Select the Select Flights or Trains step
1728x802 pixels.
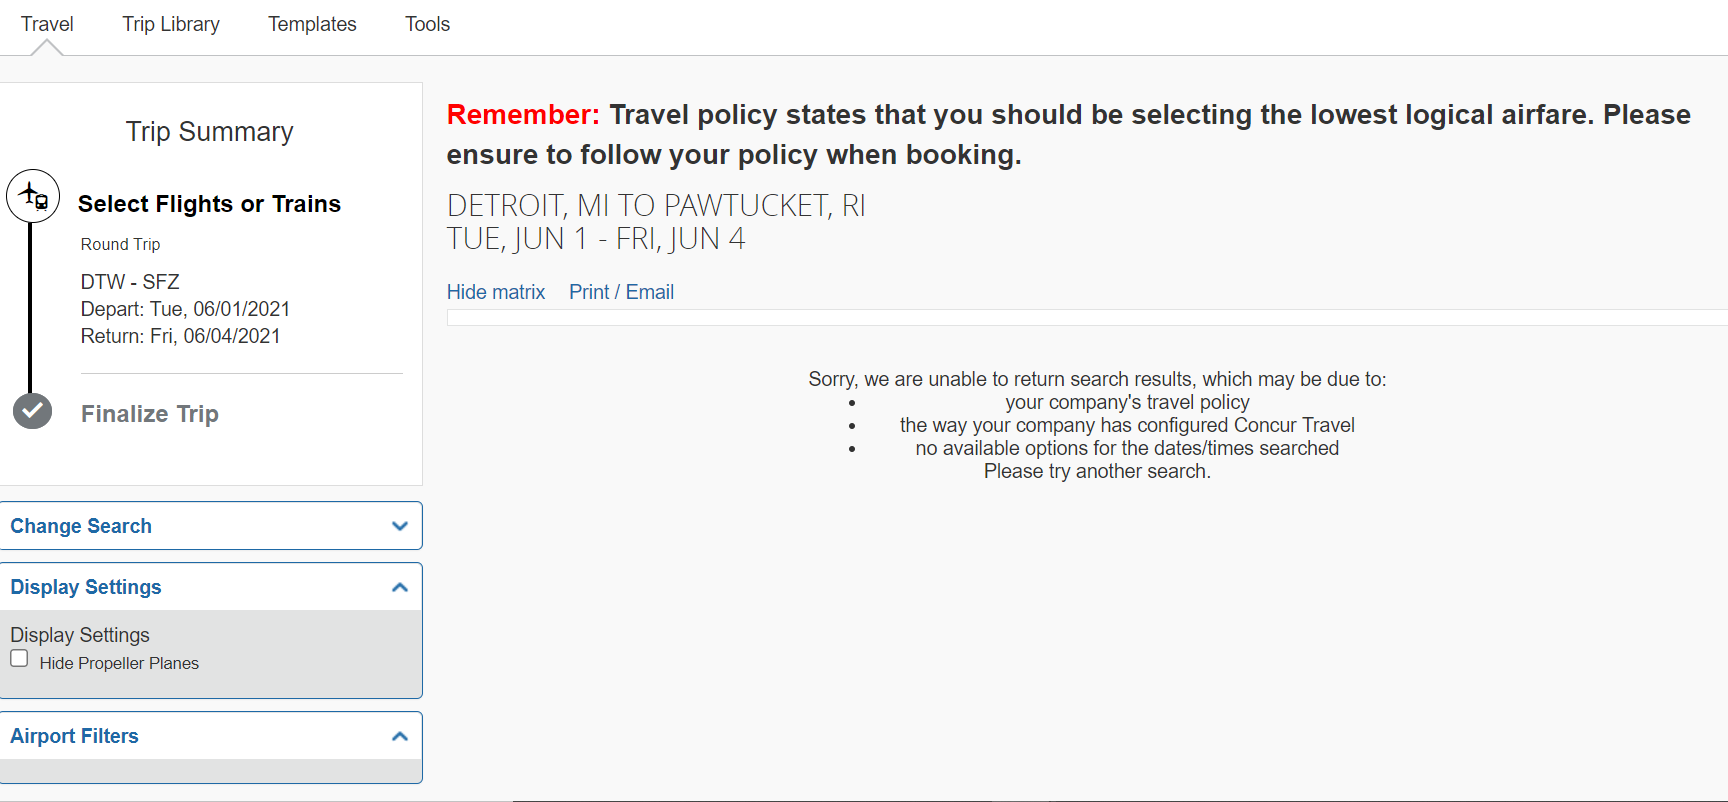coord(209,204)
